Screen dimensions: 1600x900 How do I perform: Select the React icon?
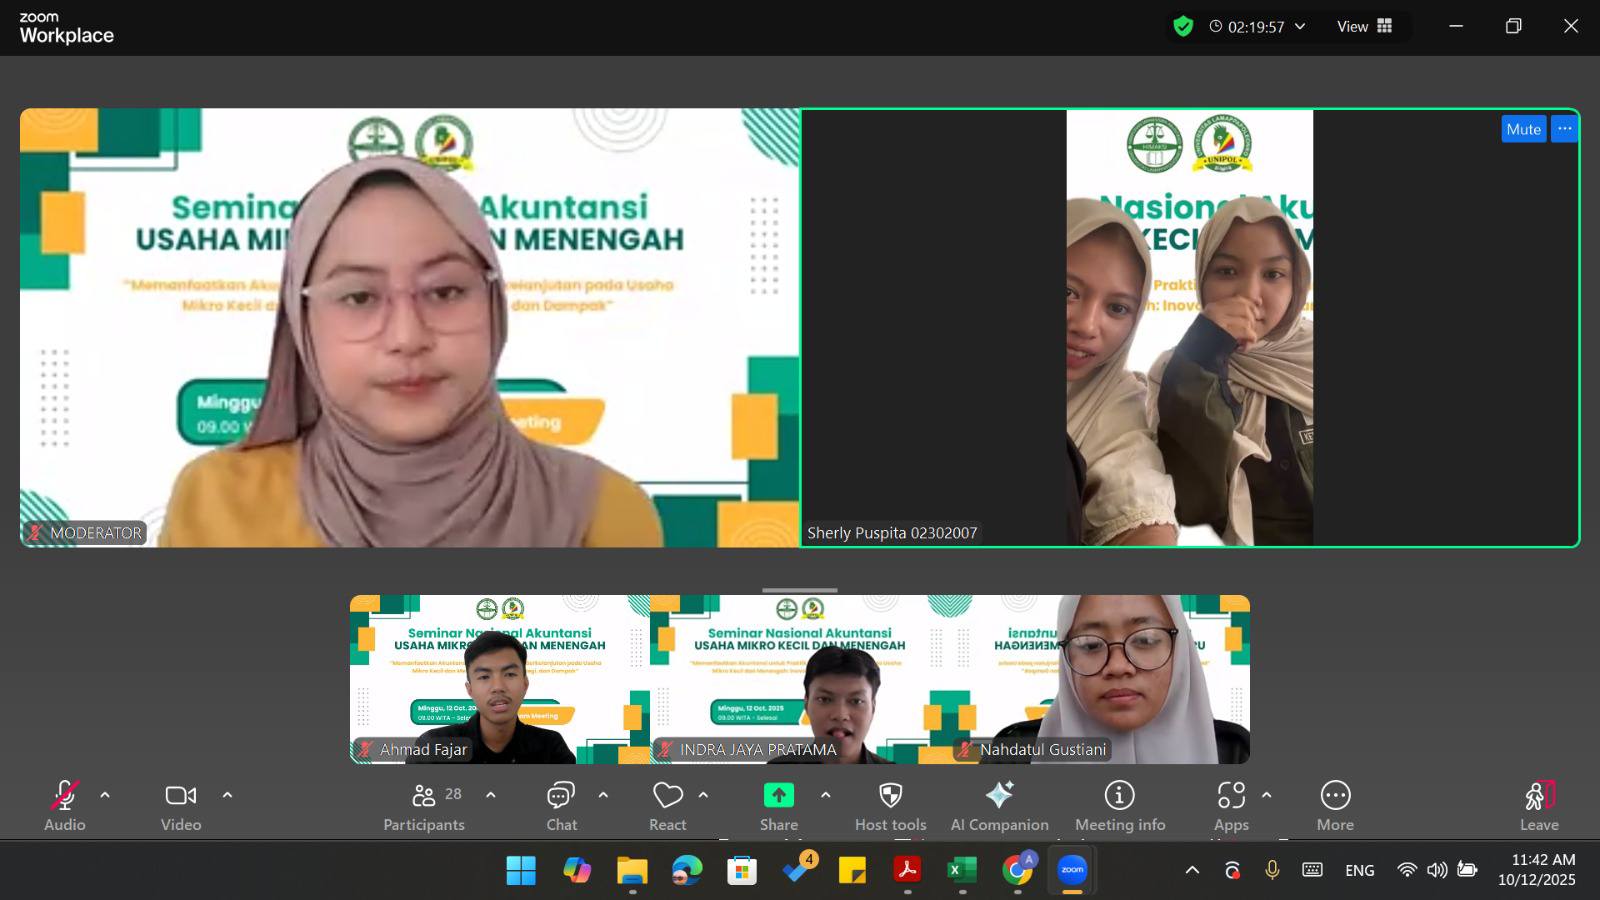[667, 797]
